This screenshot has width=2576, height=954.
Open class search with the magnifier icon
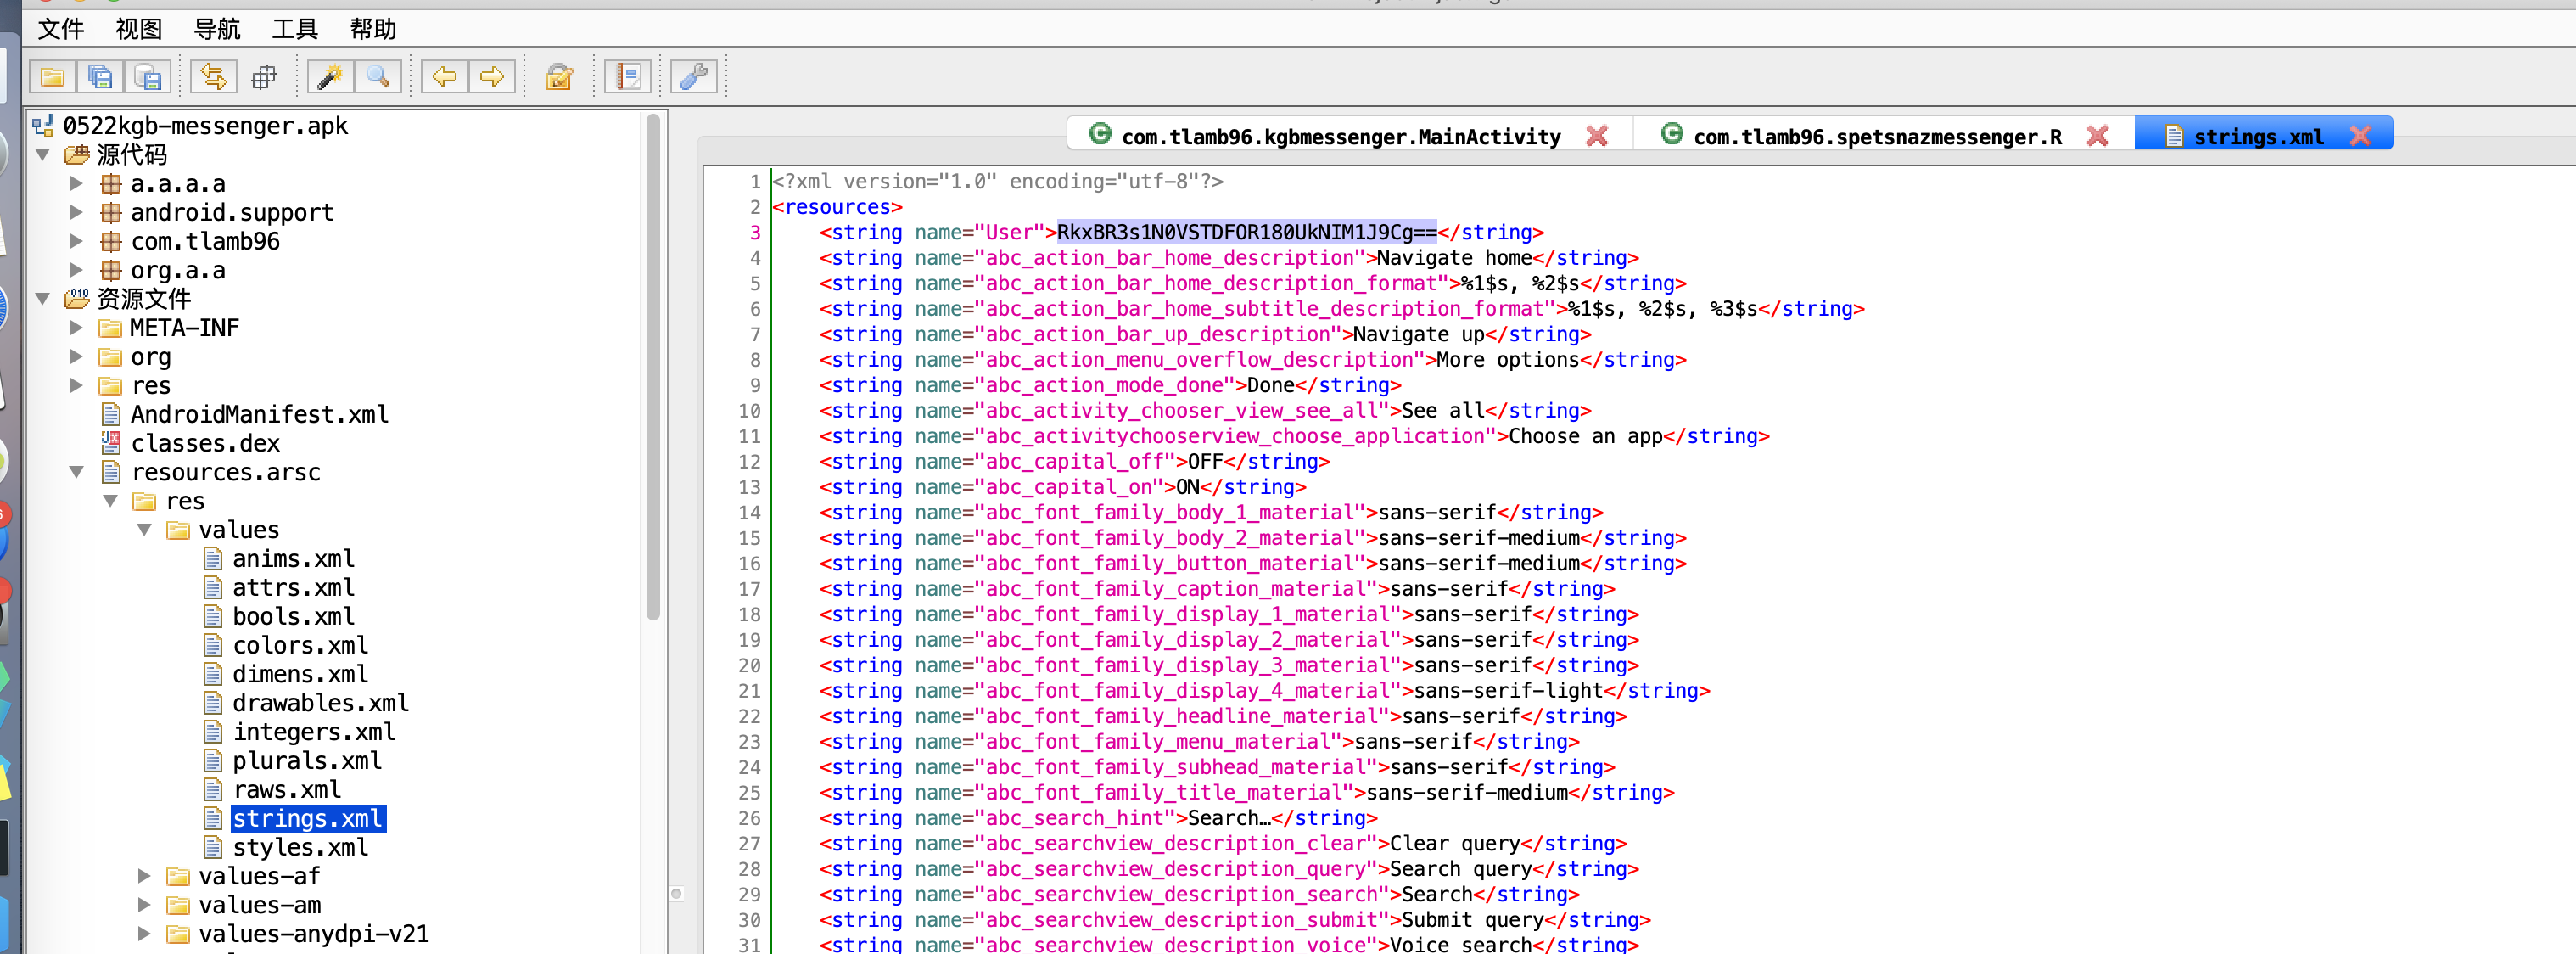(x=378, y=77)
